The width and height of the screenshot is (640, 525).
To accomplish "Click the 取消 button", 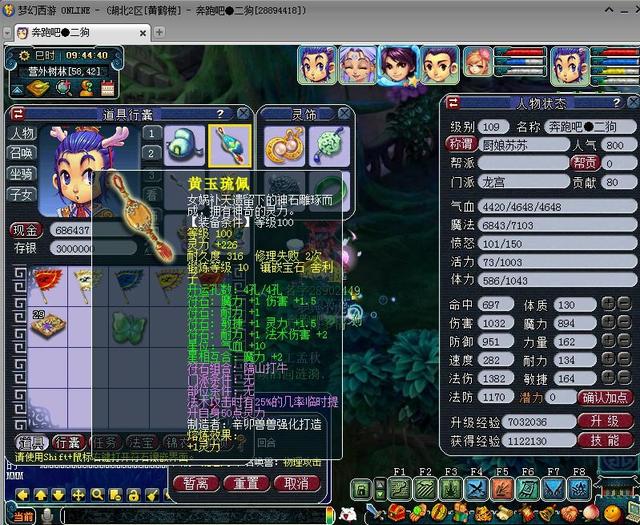I will point(297,484).
